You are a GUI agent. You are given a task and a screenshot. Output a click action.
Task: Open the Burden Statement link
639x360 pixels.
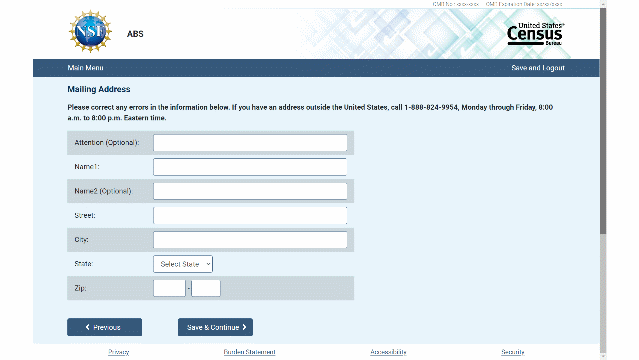pyautogui.click(x=249, y=352)
